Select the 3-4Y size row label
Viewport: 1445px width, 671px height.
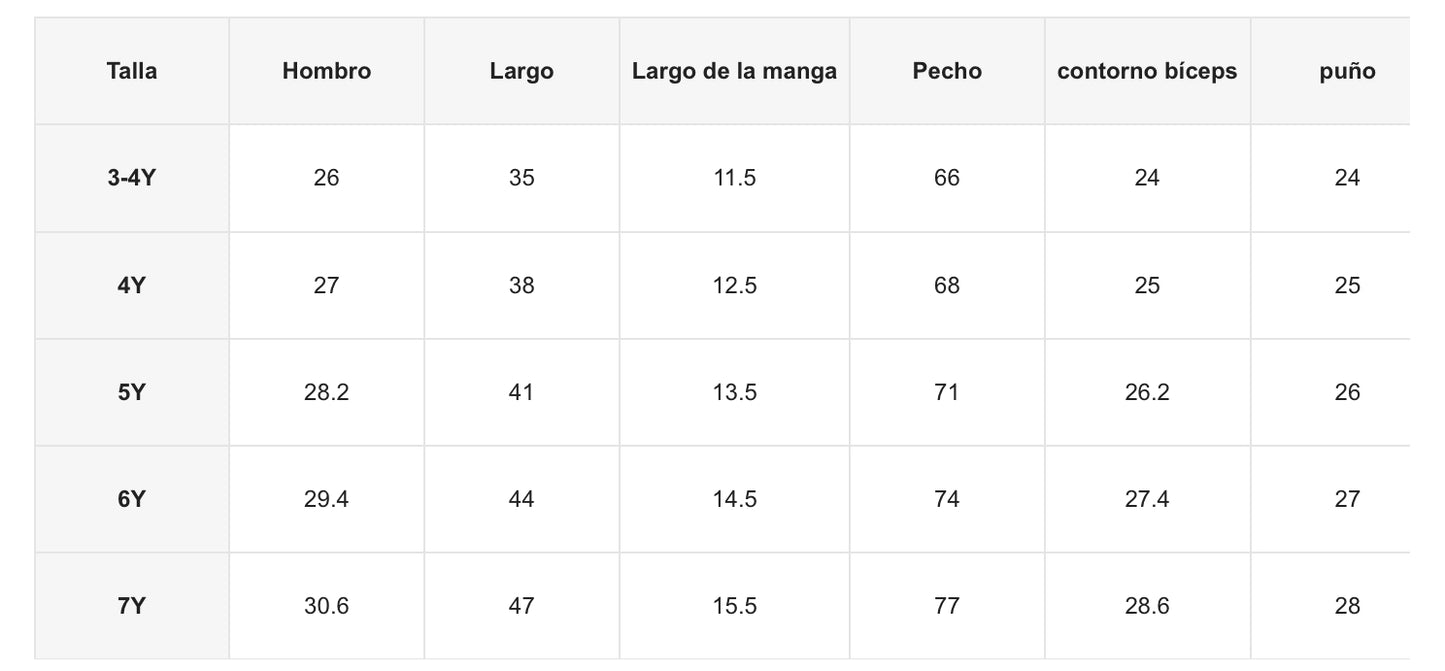132,178
